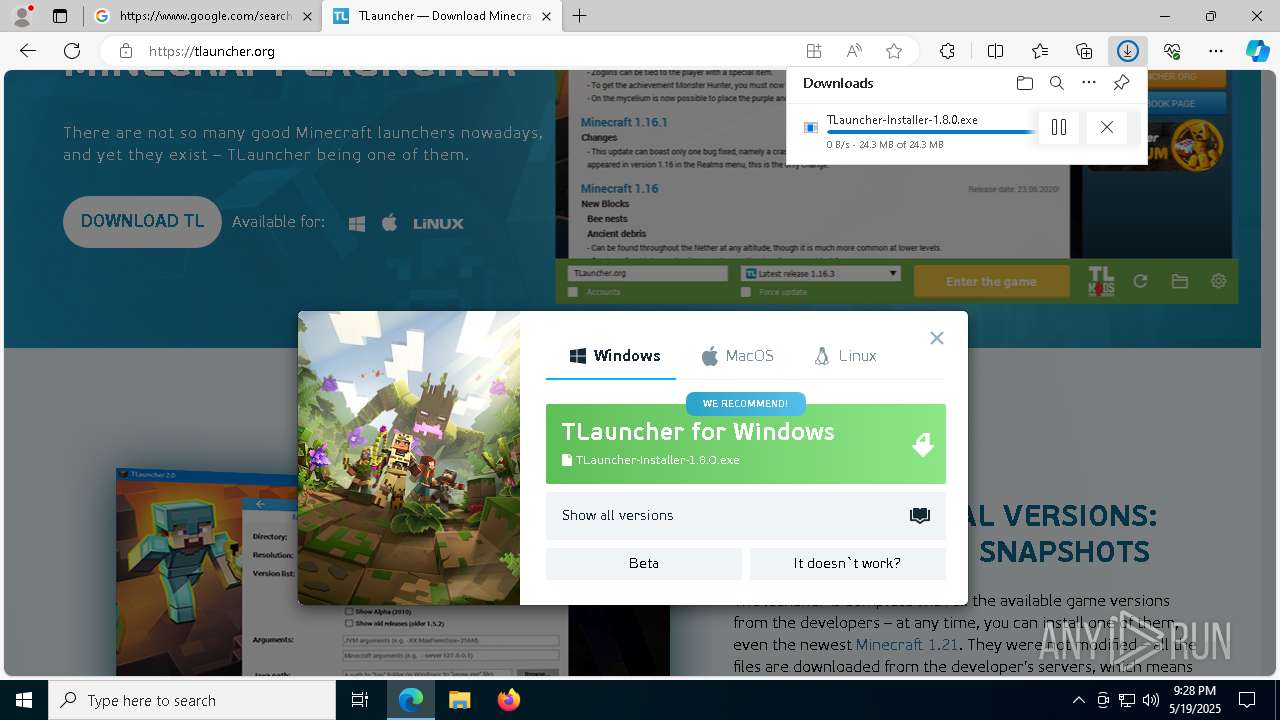
Task: Click the settings gear in launcher screenshot
Action: click(1218, 281)
